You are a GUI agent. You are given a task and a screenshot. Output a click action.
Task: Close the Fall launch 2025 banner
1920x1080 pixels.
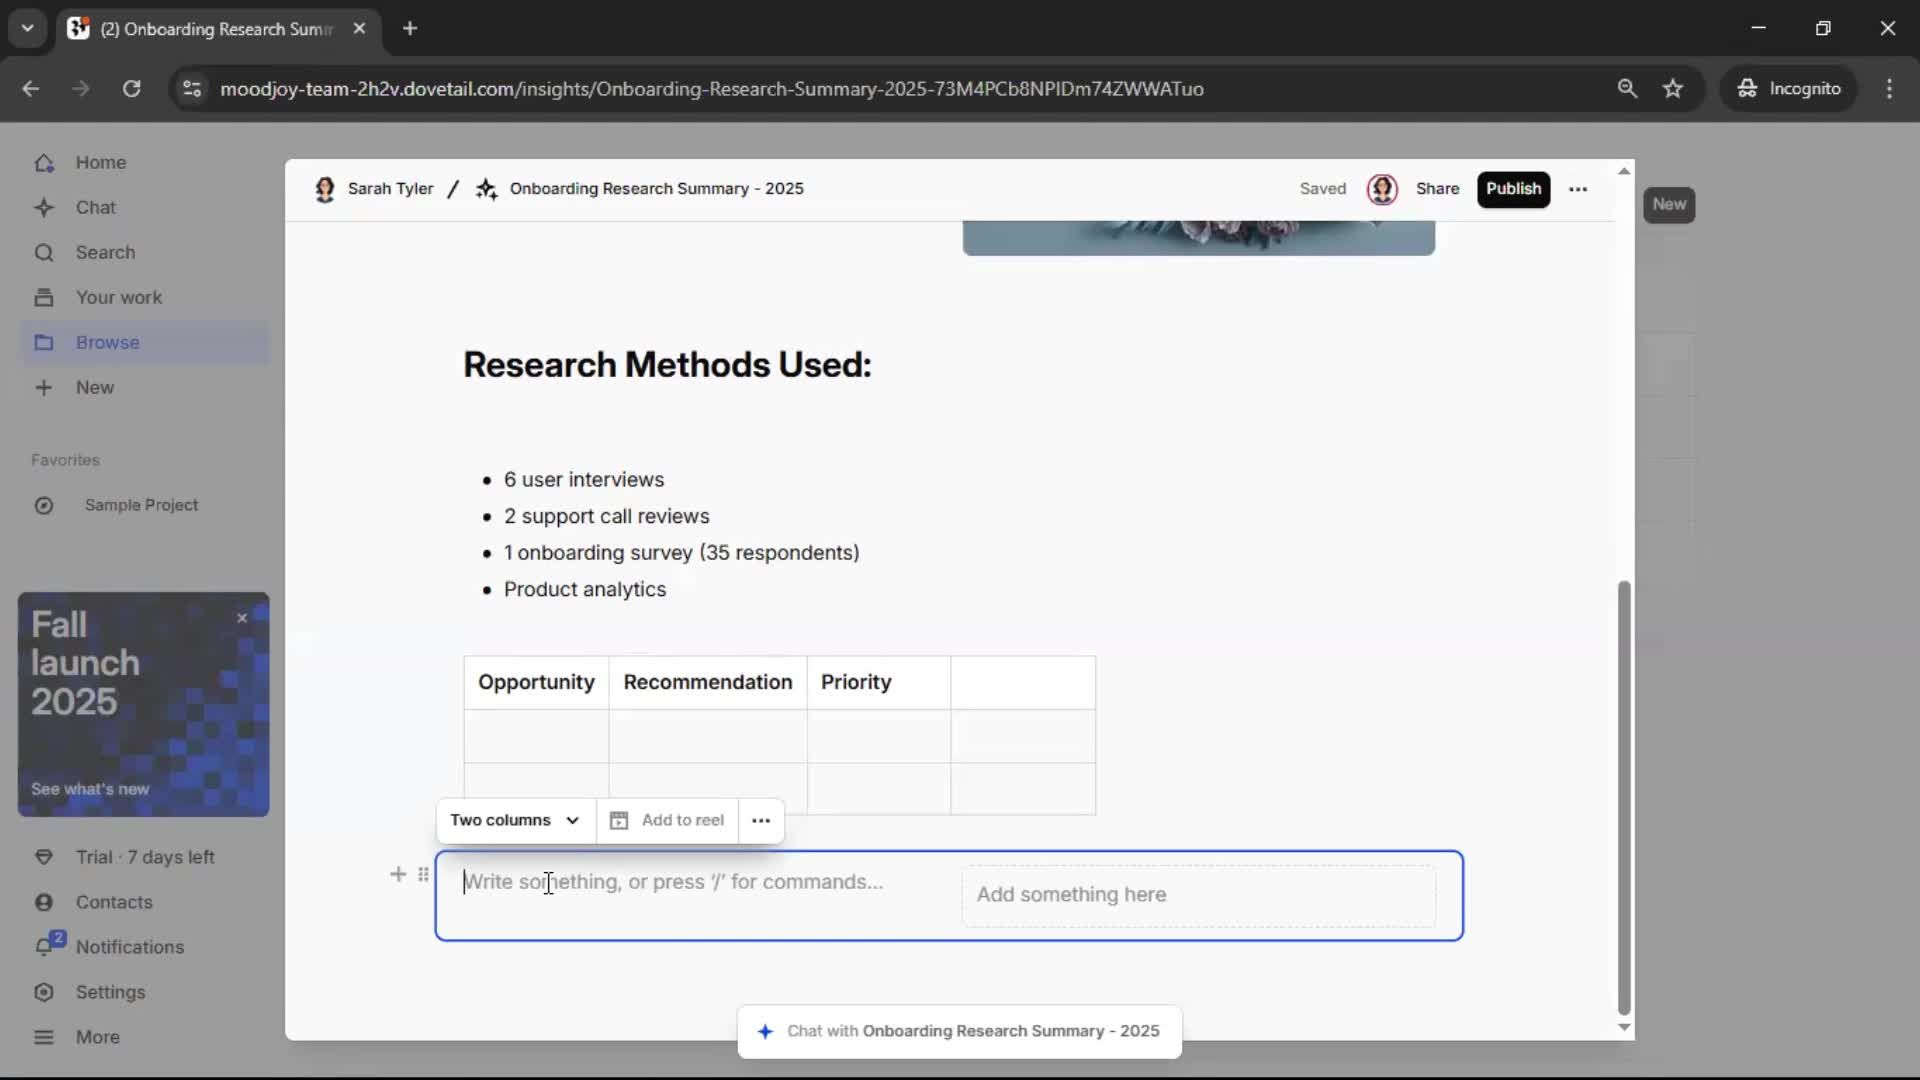pos(242,618)
